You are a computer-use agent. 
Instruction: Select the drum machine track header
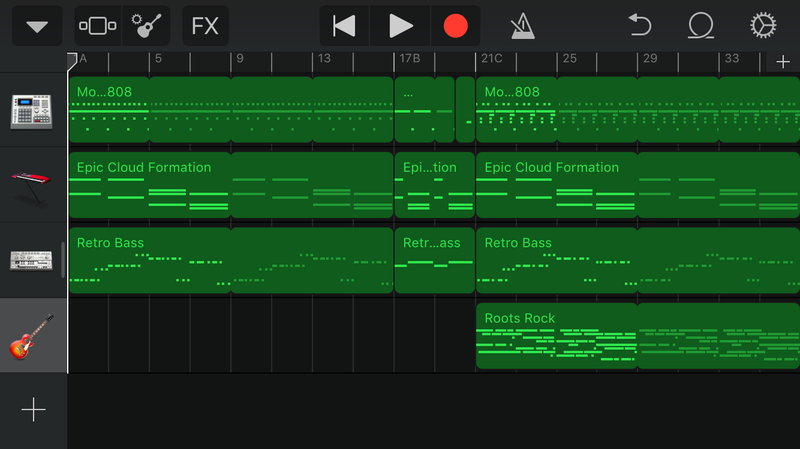(32, 111)
